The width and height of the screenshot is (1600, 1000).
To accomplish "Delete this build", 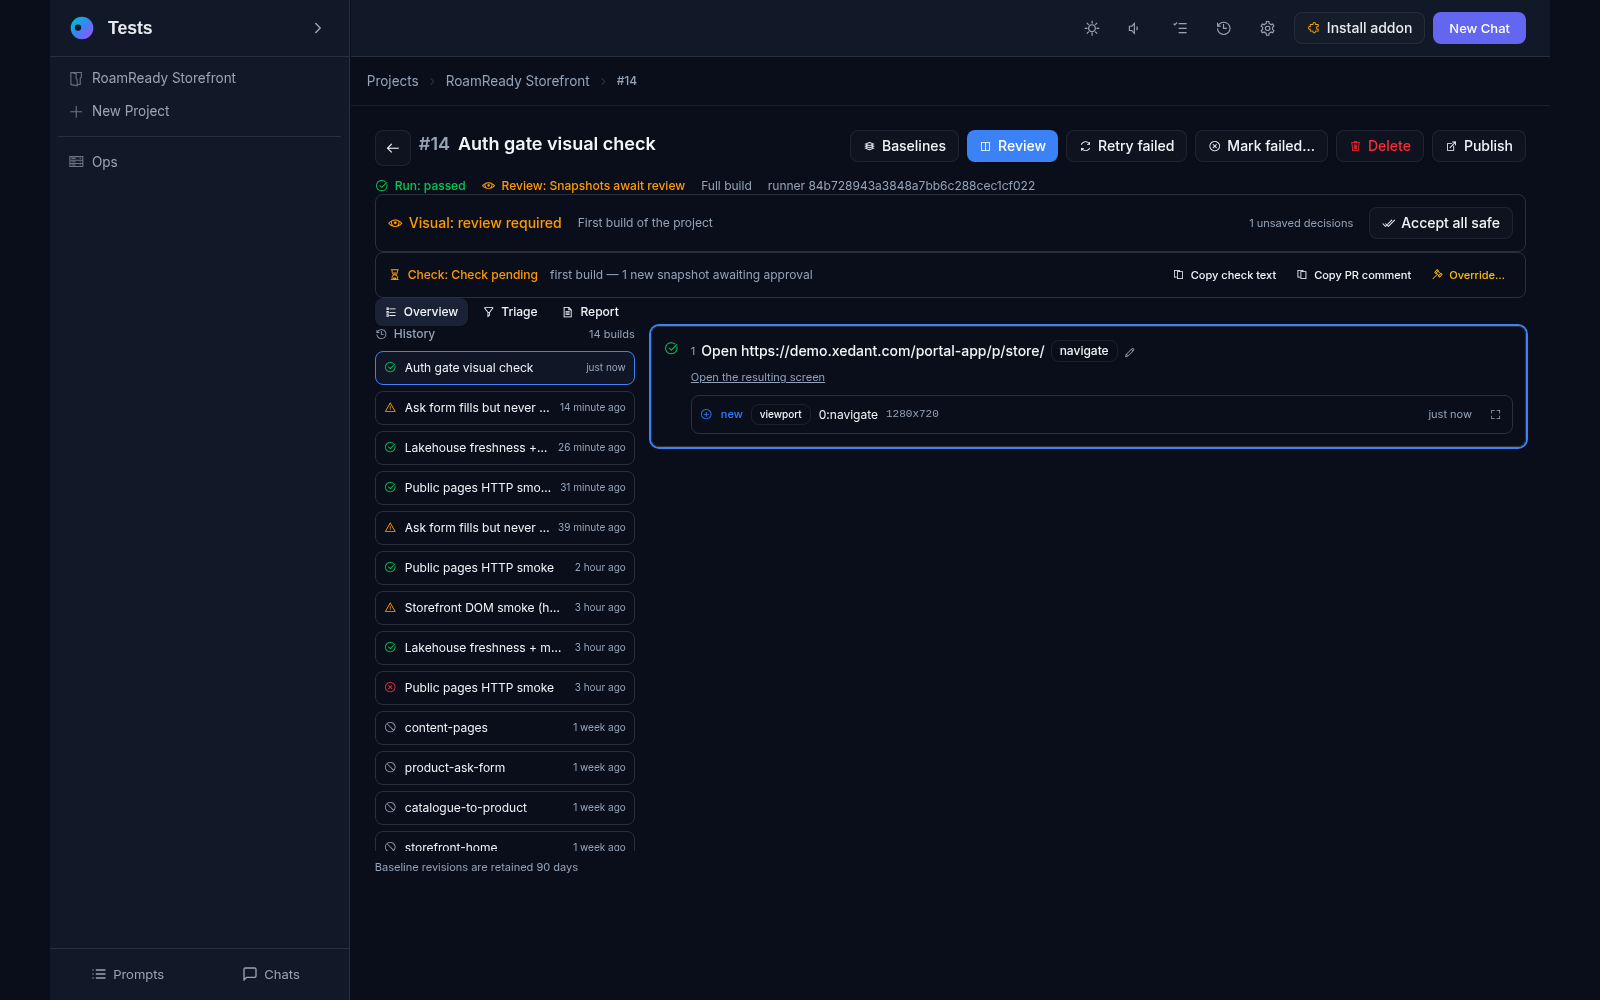I will pos(1380,146).
